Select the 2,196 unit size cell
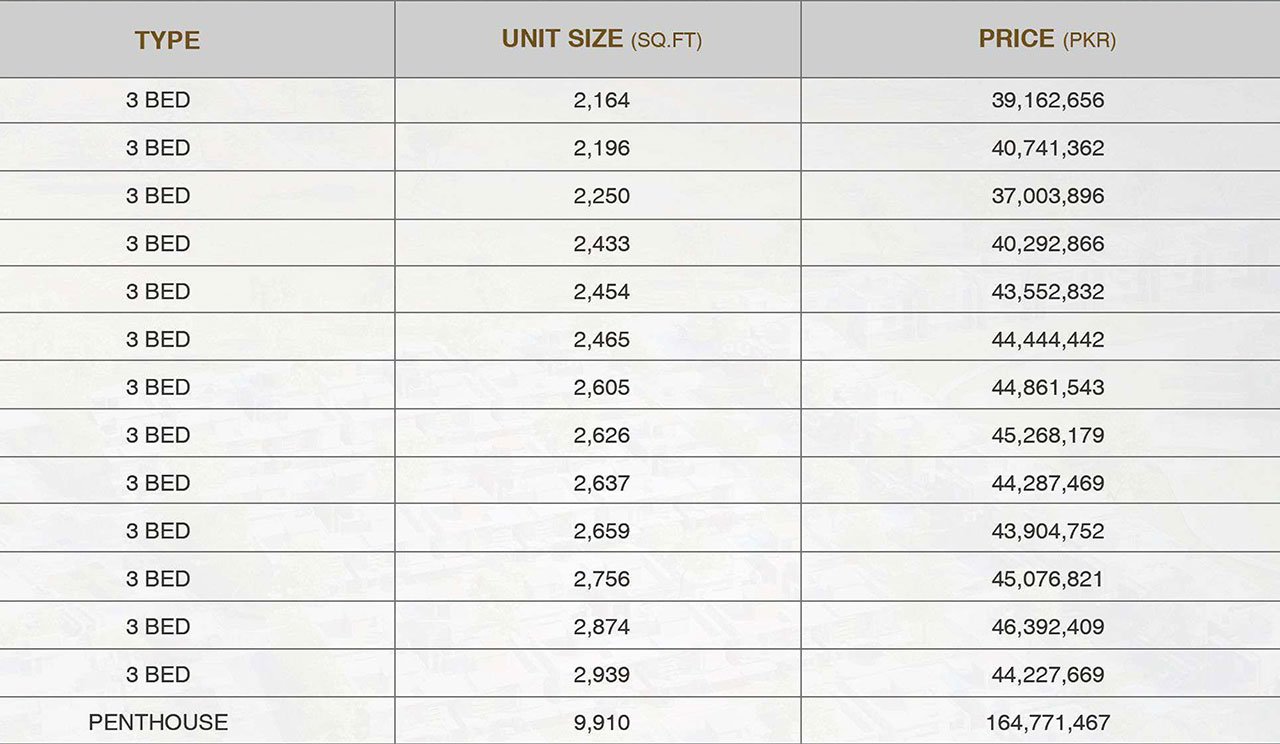 coord(601,148)
